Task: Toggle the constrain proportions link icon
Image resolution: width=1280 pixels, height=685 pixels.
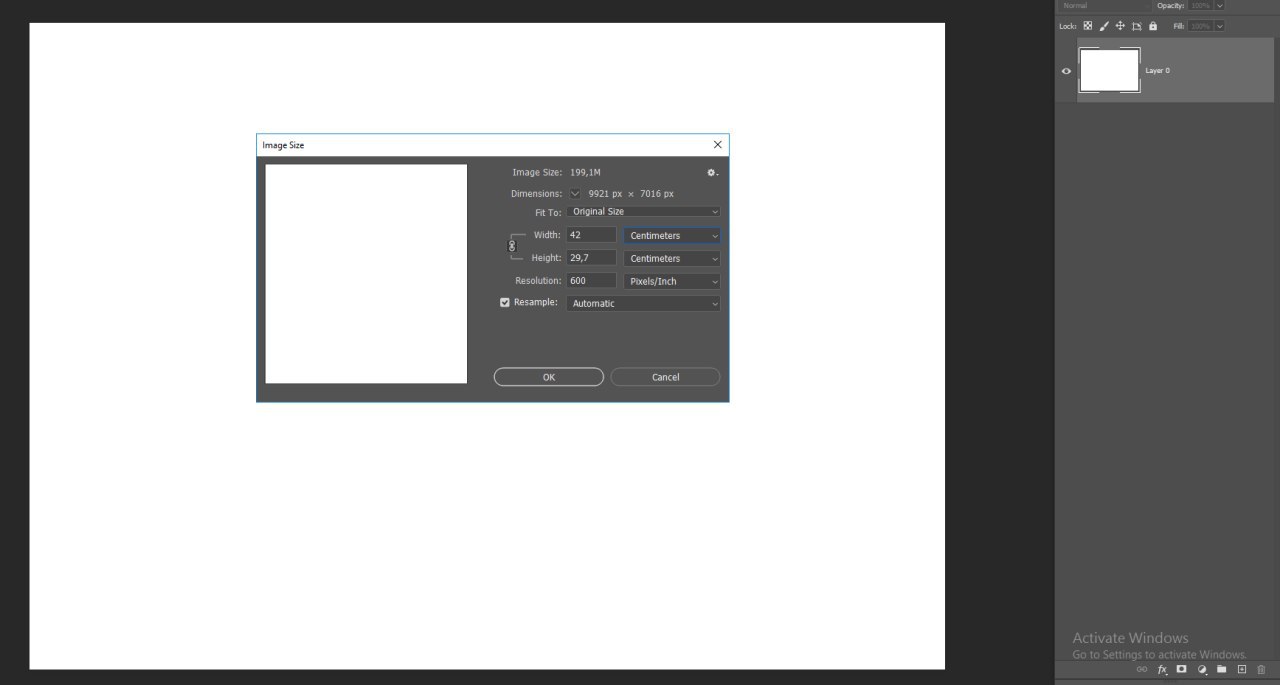Action: coord(512,246)
